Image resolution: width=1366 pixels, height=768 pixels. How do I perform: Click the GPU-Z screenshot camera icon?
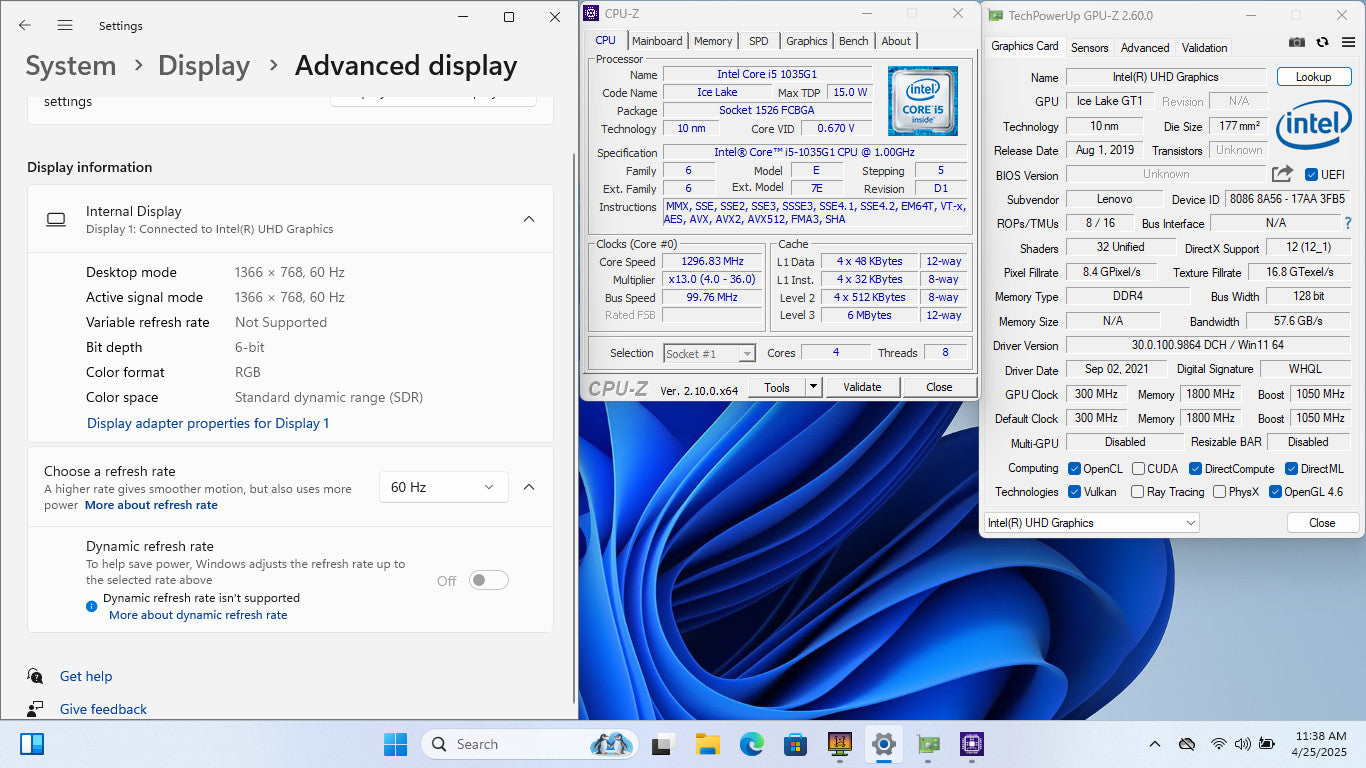(1297, 42)
